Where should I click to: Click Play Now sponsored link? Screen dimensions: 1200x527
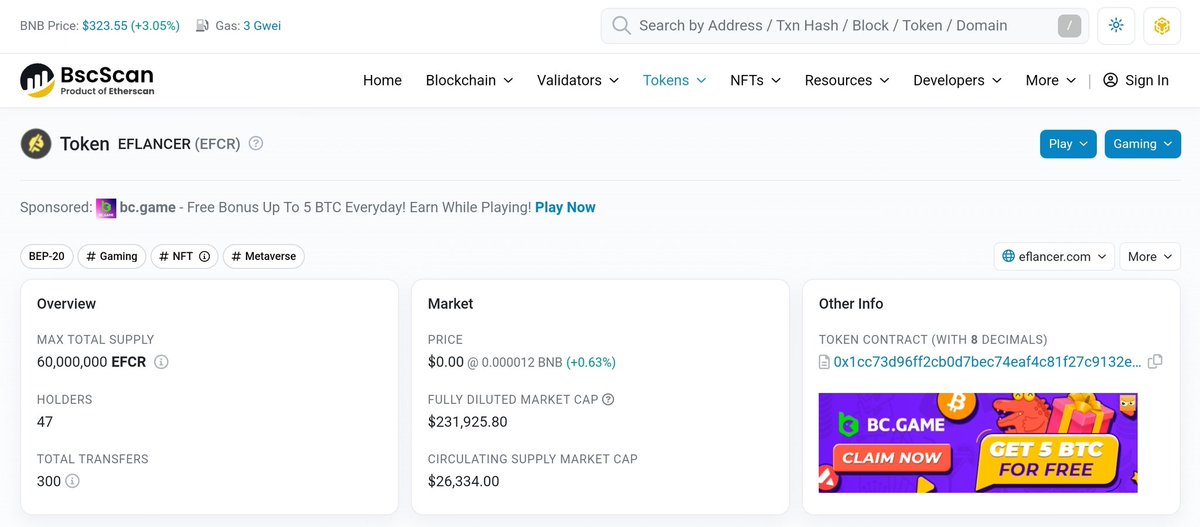coord(565,207)
